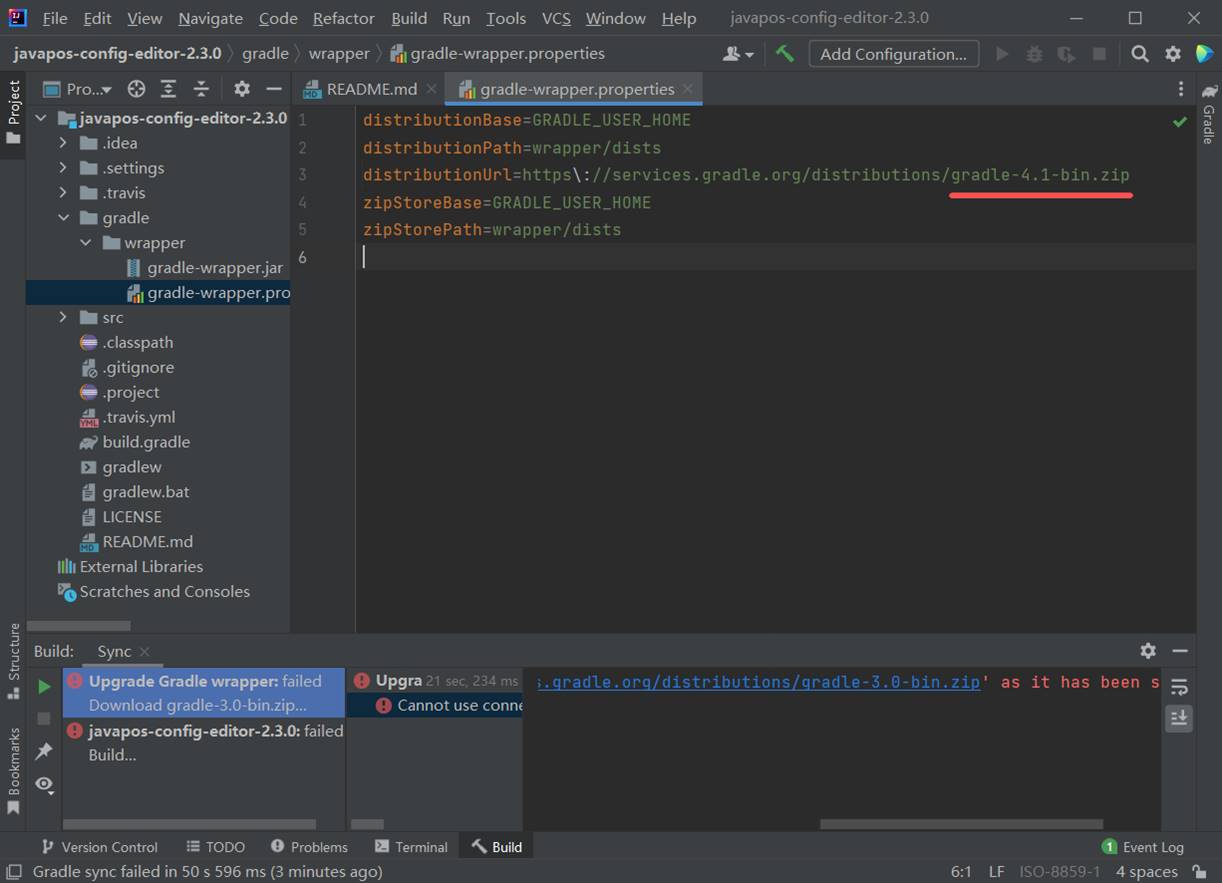
Task: Open the TODO tool window
Action: click(x=214, y=847)
